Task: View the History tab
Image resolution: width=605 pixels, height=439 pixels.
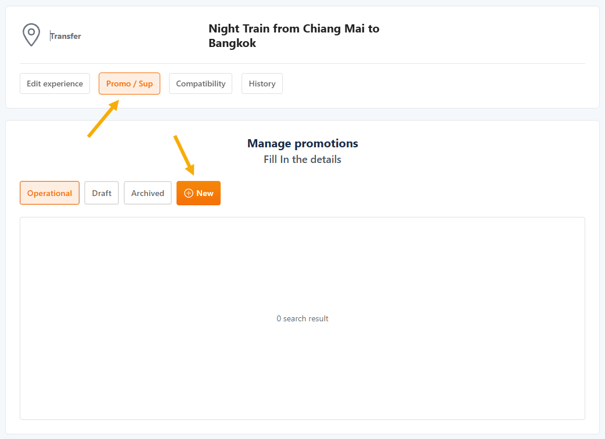Action: click(262, 84)
